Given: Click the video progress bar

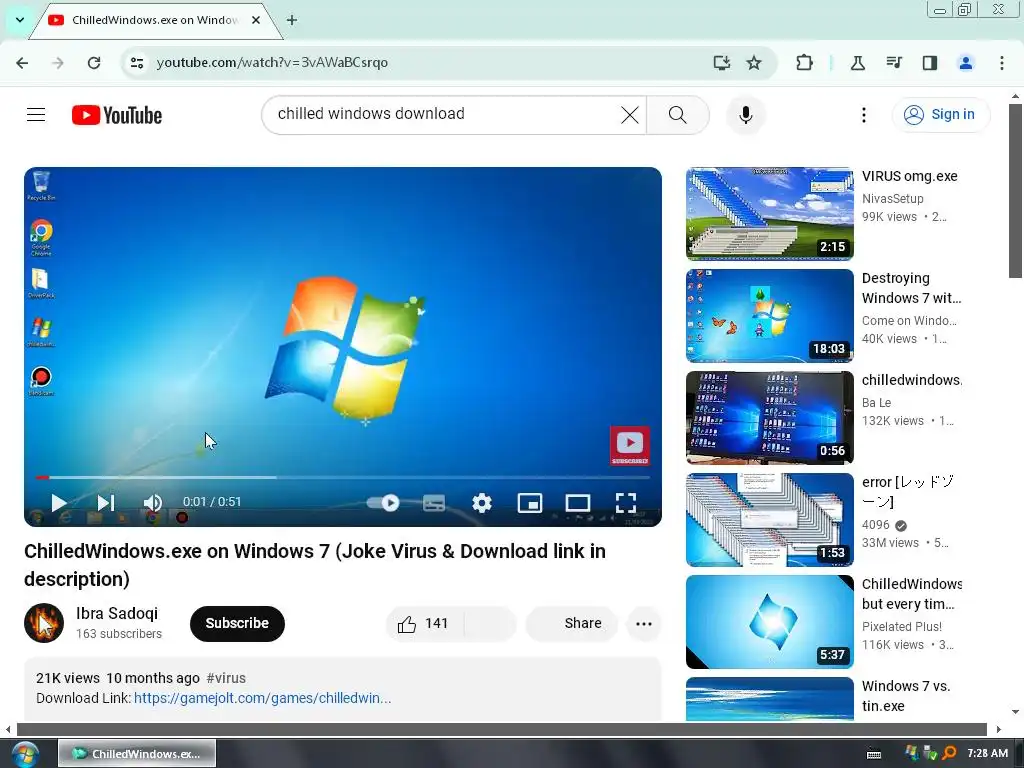Looking at the screenshot, I should tap(343, 477).
